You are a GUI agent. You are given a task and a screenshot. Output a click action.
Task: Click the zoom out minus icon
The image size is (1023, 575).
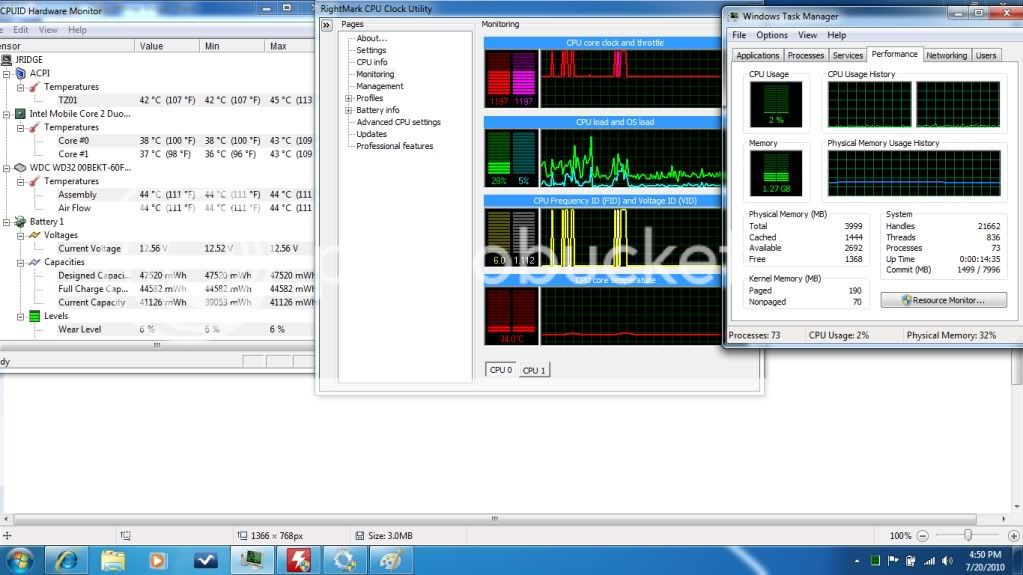(x=924, y=536)
